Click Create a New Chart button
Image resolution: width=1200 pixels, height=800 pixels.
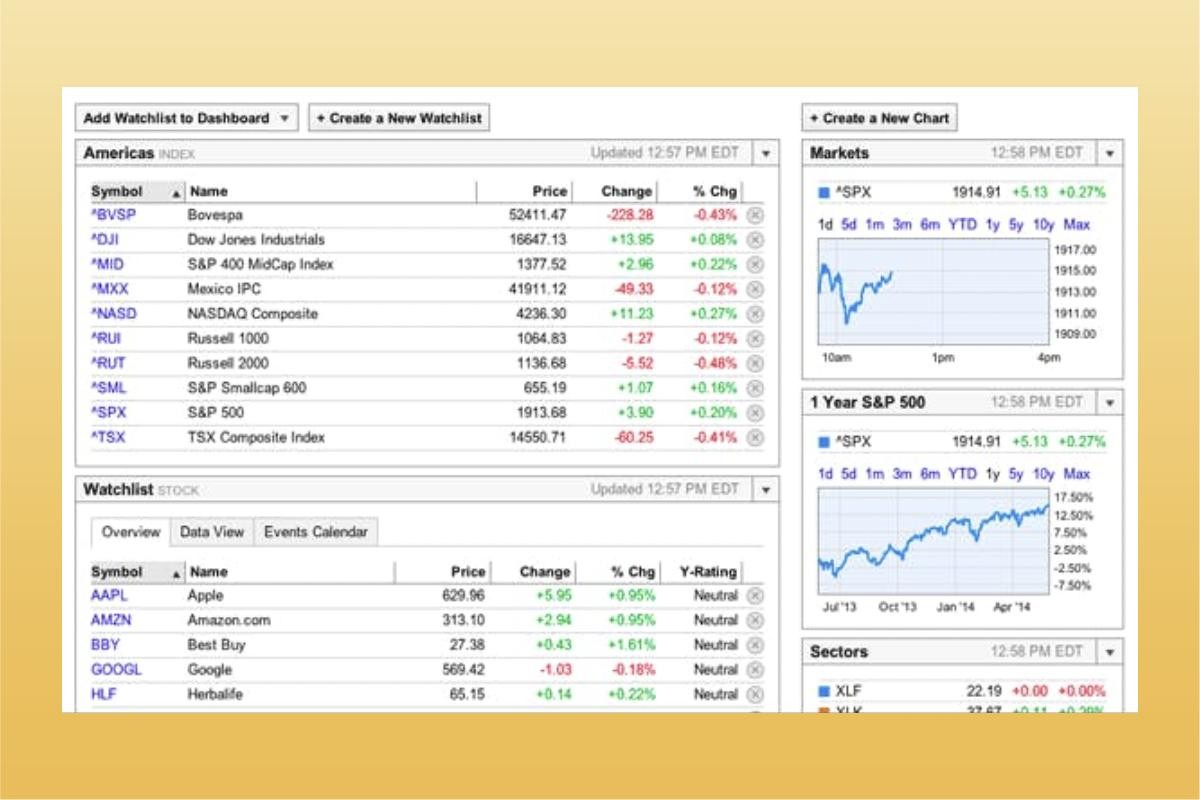[879, 118]
